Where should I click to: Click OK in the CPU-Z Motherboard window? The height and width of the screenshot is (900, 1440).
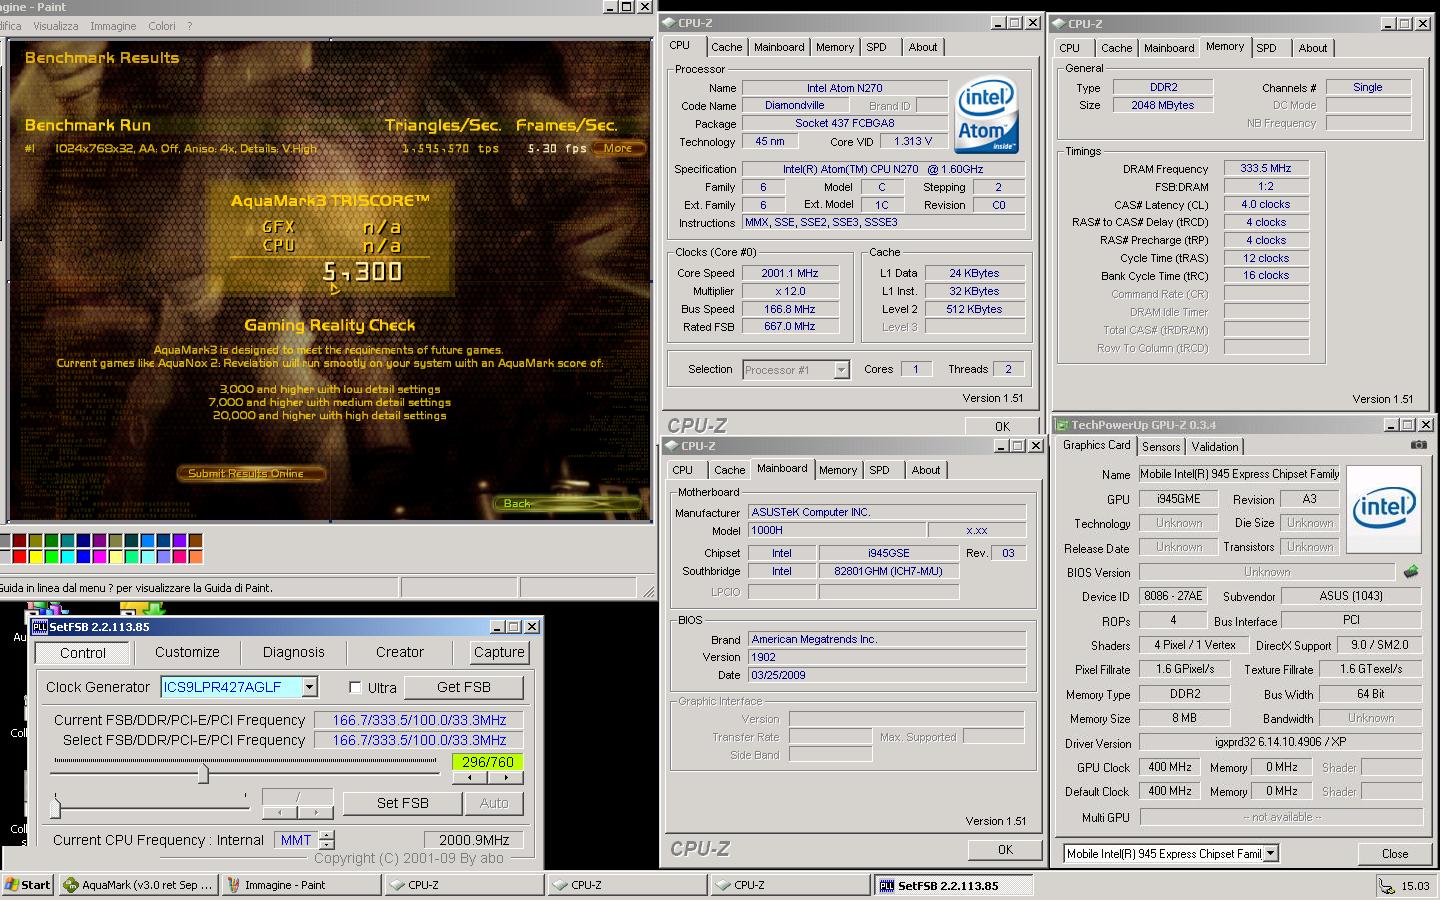[1005, 850]
